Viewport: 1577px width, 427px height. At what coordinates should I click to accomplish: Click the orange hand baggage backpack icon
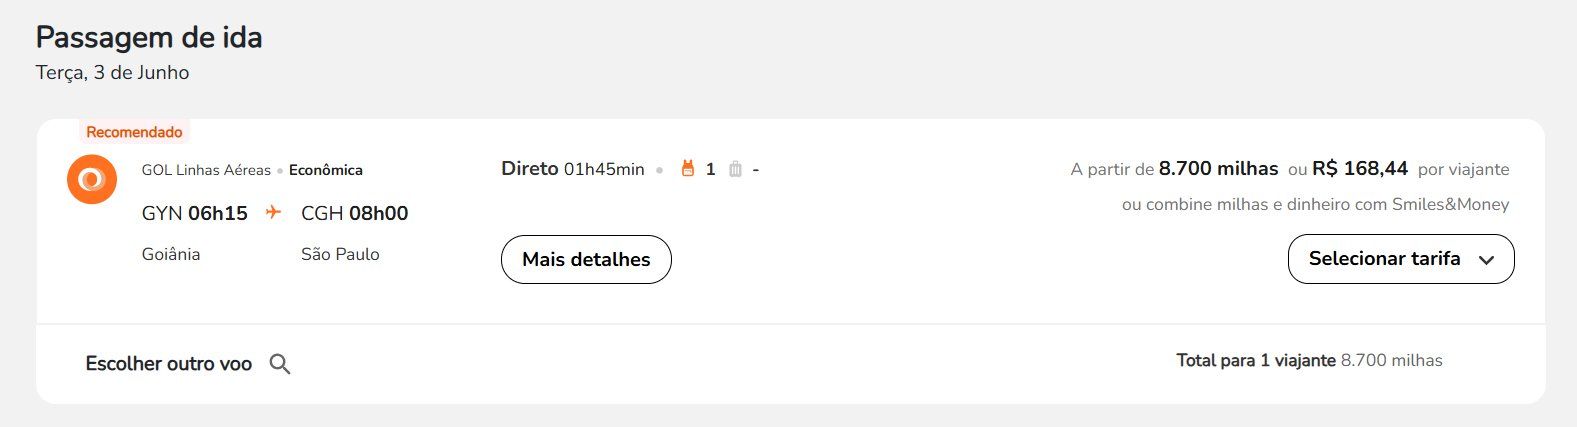coord(687,169)
